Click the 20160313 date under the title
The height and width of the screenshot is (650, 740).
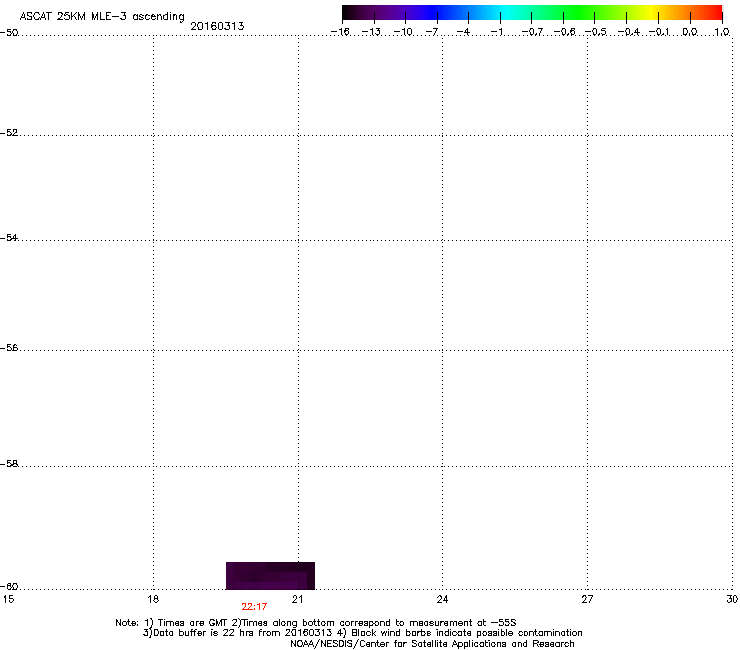pyautogui.click(x=217, y=26)
